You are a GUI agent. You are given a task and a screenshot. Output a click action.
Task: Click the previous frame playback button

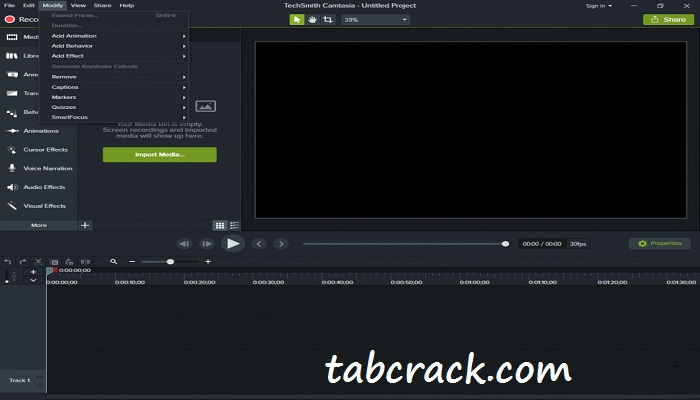pos(184,244)
